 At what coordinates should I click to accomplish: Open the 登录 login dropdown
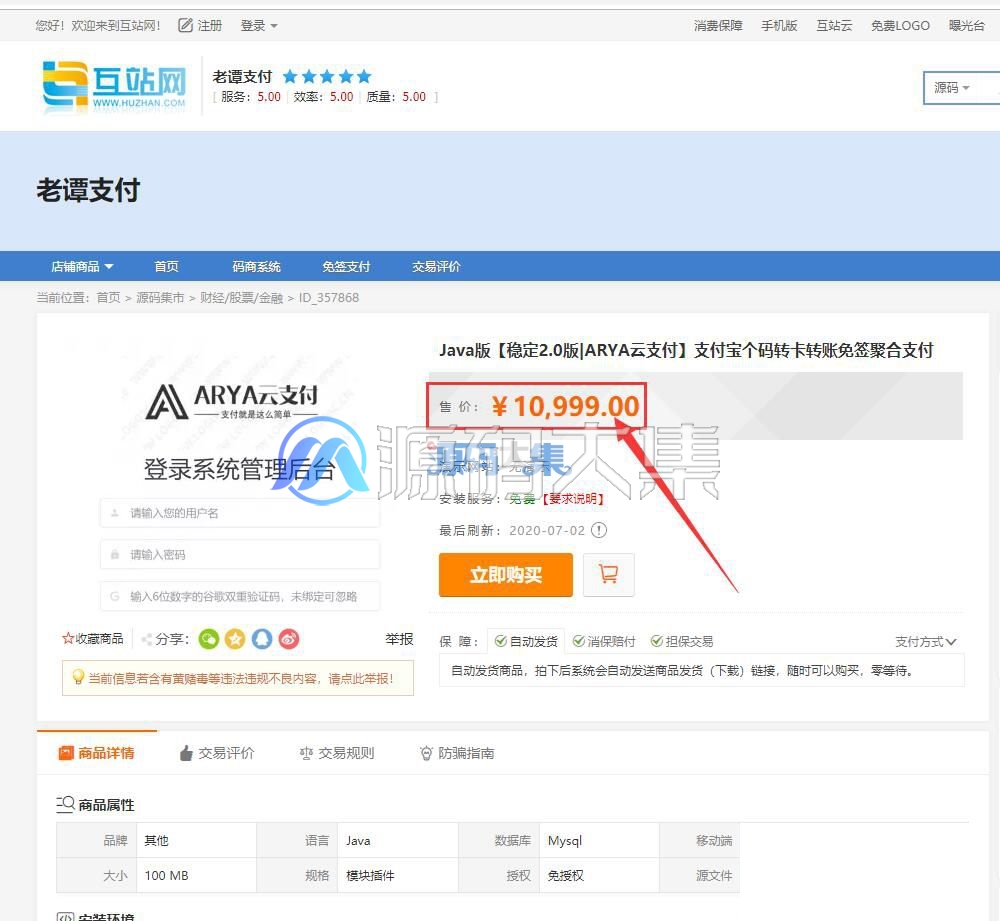[x=258, y=26]
